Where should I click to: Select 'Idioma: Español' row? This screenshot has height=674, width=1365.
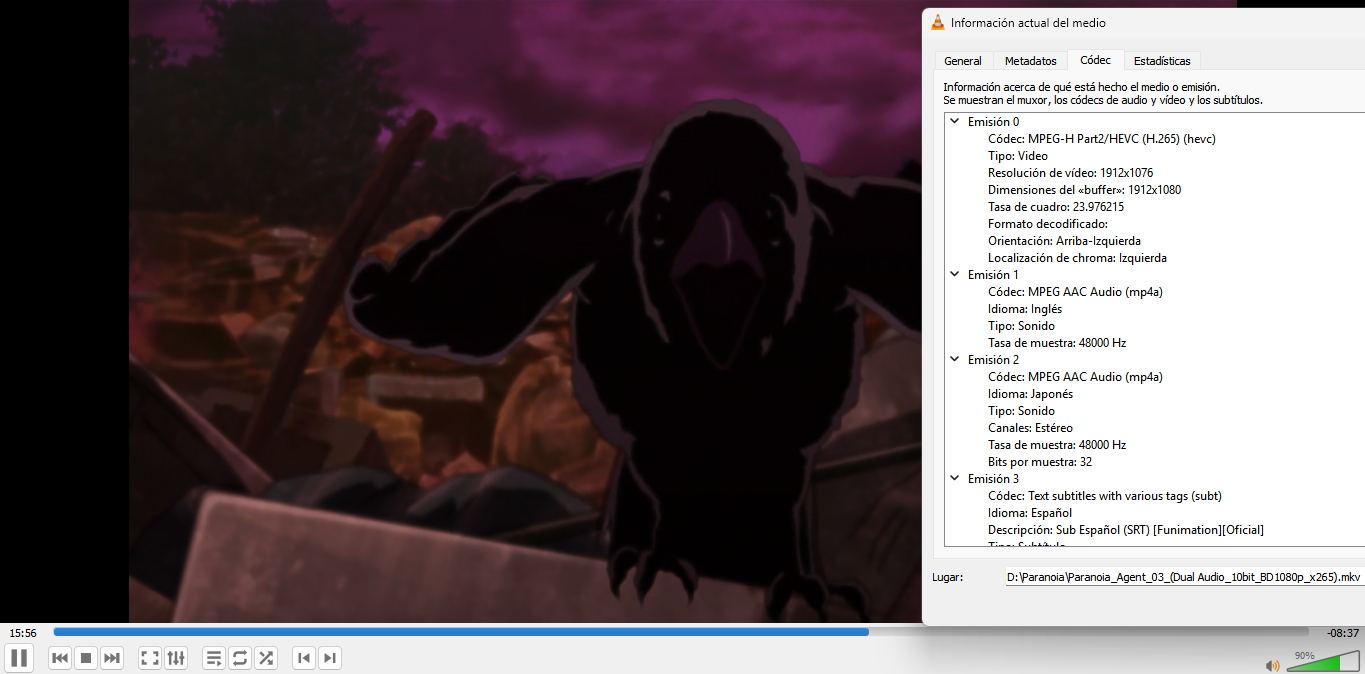[x=1030, y=513]
